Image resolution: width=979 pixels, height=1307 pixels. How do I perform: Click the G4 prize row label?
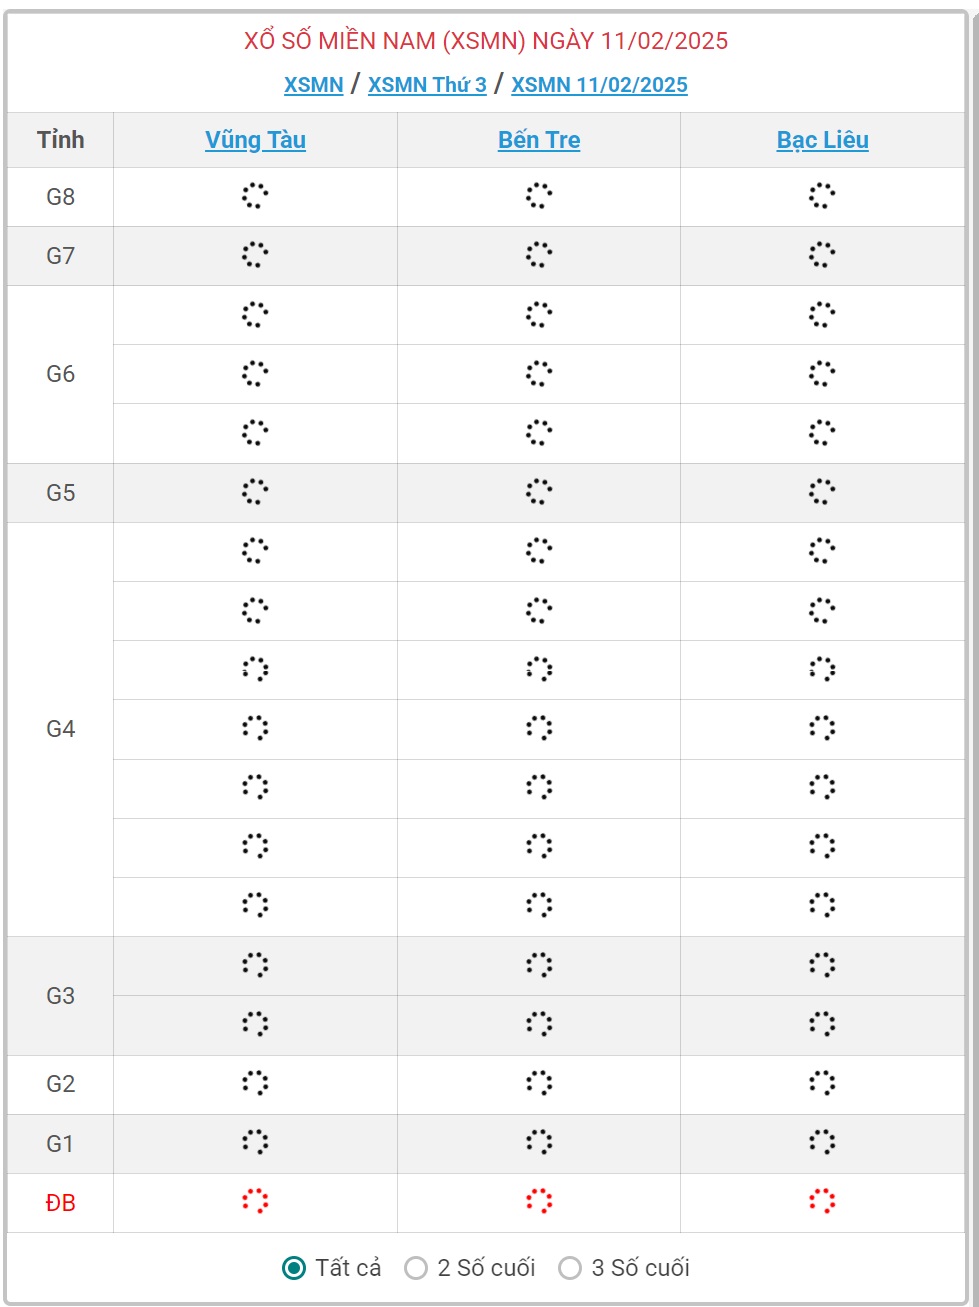61,729
